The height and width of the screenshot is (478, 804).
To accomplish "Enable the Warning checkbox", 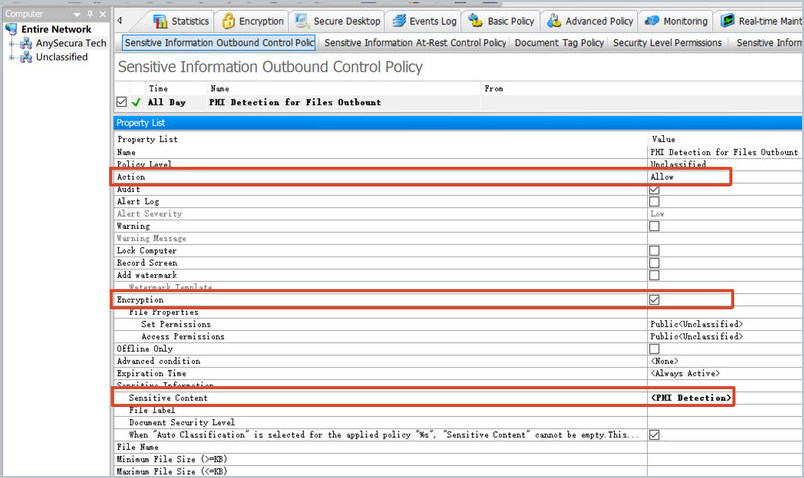I will 654,226.
